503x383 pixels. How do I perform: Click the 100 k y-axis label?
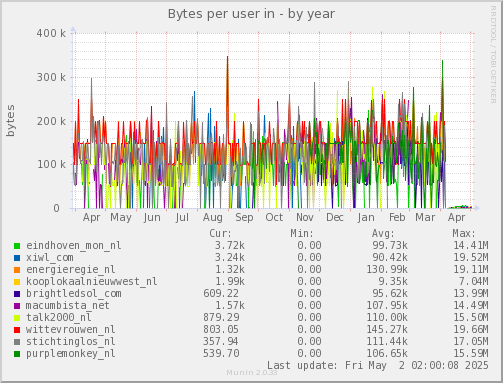point(51,164)
